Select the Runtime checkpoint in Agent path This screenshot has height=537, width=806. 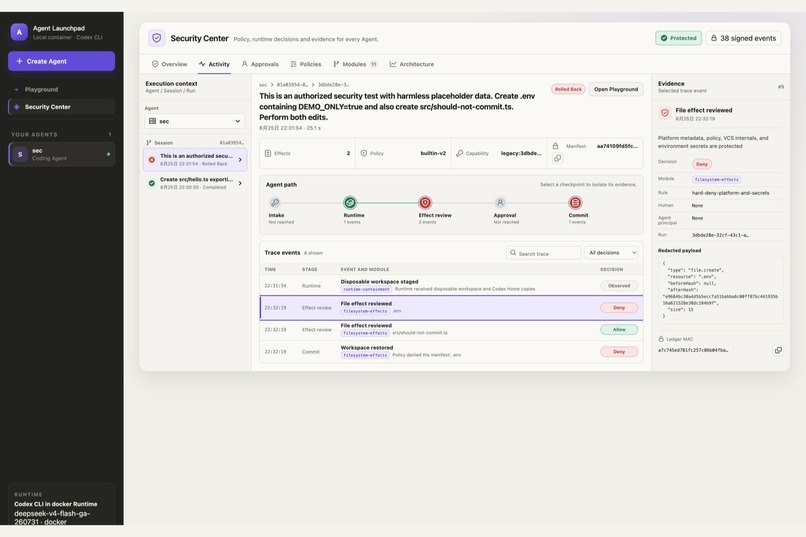pos(350,202)
